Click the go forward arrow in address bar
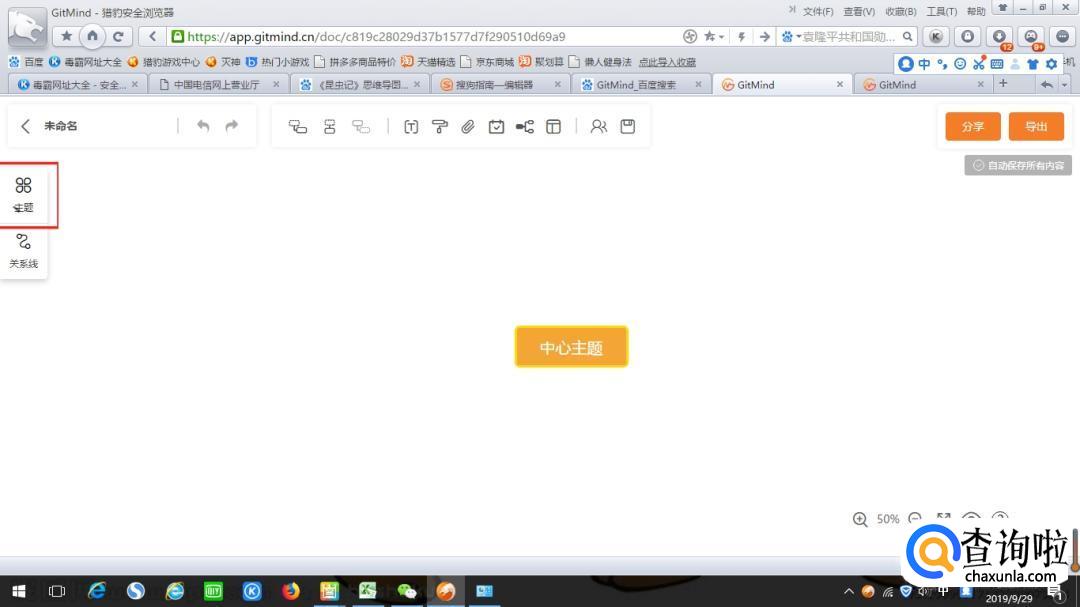 [765, 37]
